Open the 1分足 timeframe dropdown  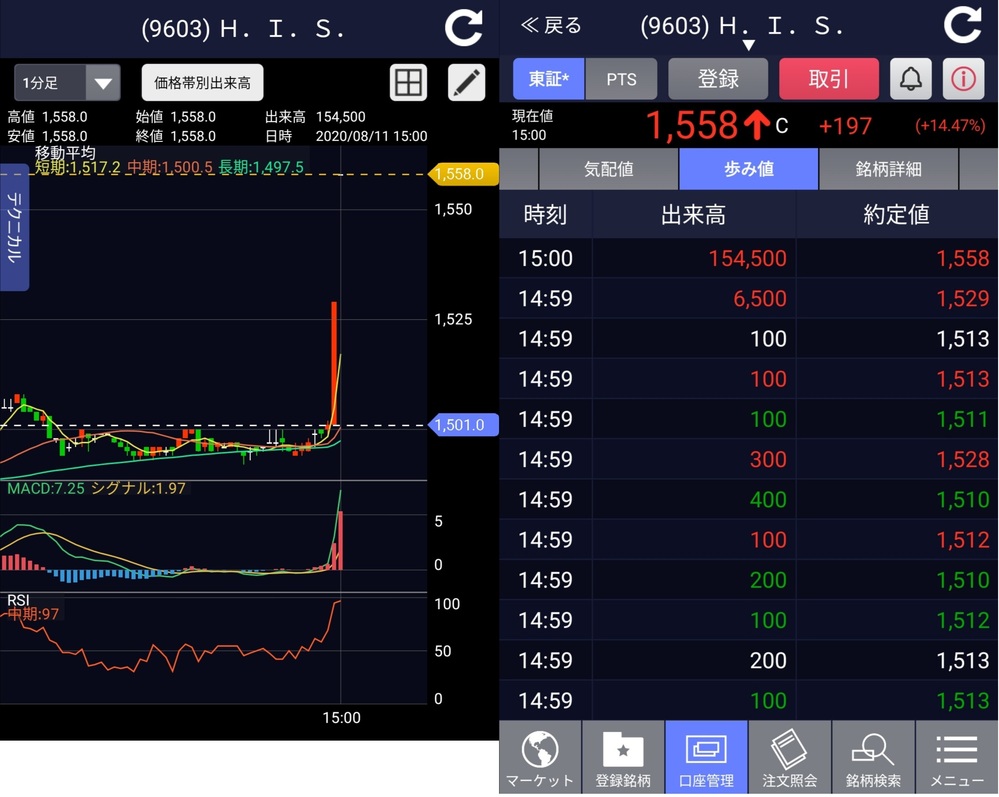point(67,83)
